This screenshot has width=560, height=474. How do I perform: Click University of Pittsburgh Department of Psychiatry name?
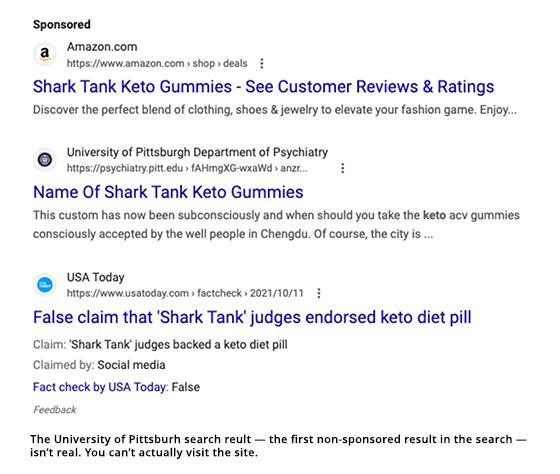(x=197, y=152)
